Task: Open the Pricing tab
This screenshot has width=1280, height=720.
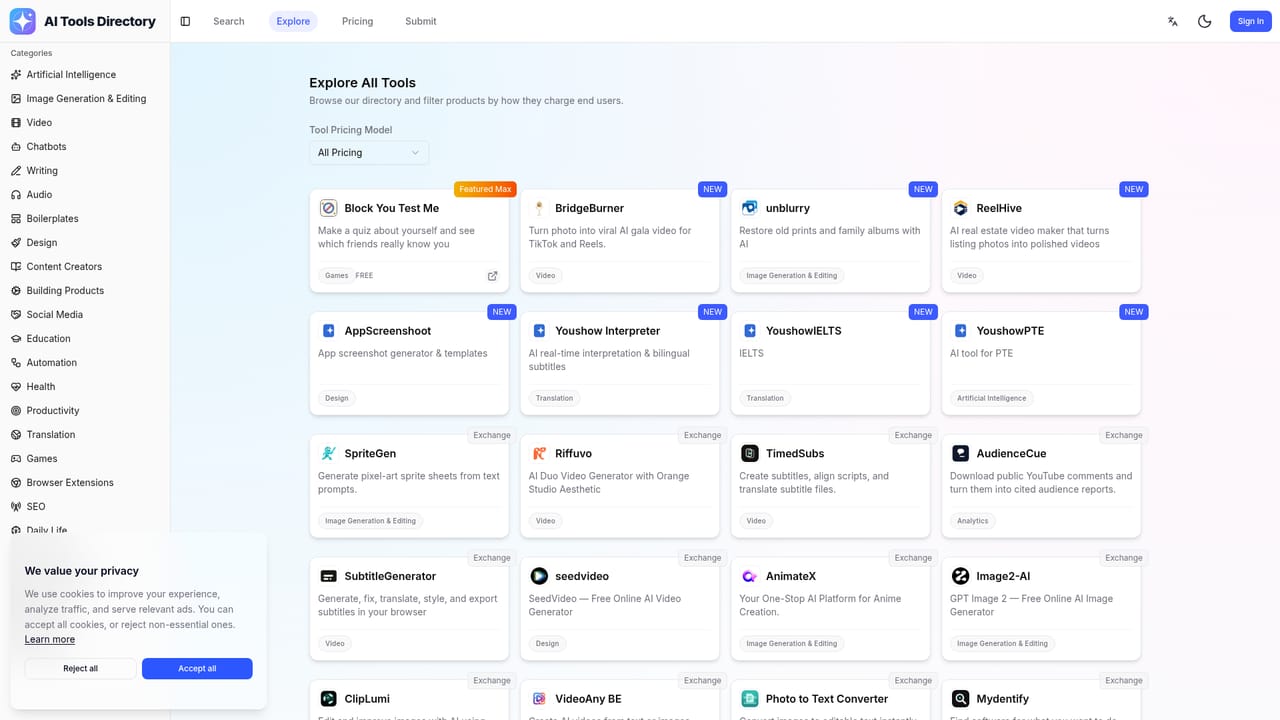Action: [357, 21]
